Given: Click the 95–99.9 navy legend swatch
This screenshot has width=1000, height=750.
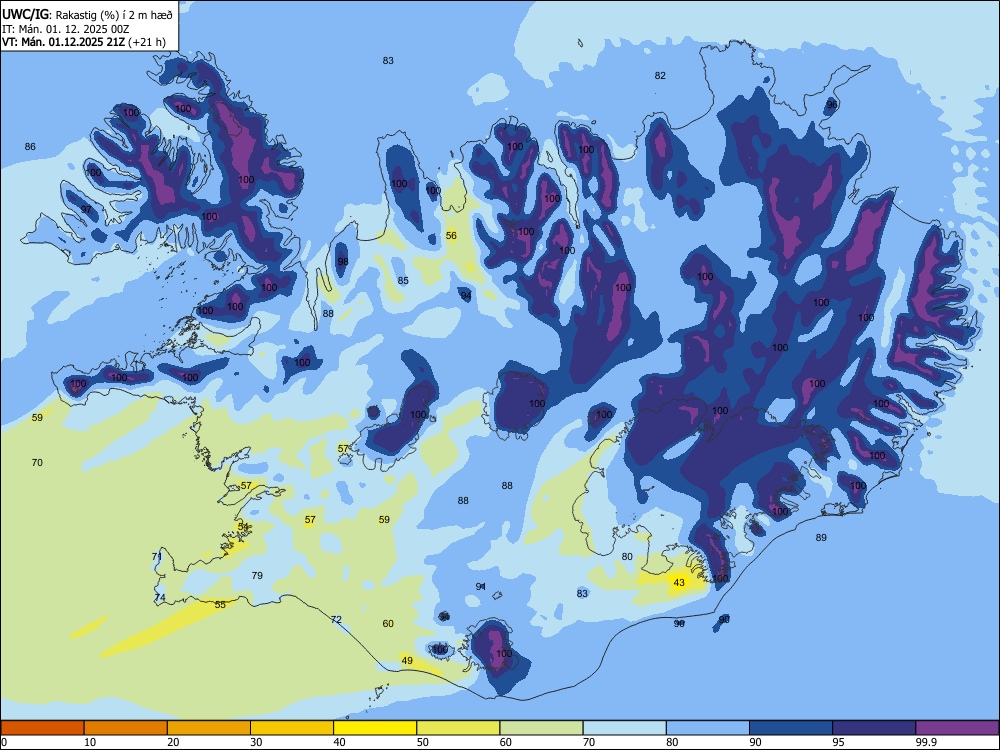Looking at the screenshot, I should [874, 728].
